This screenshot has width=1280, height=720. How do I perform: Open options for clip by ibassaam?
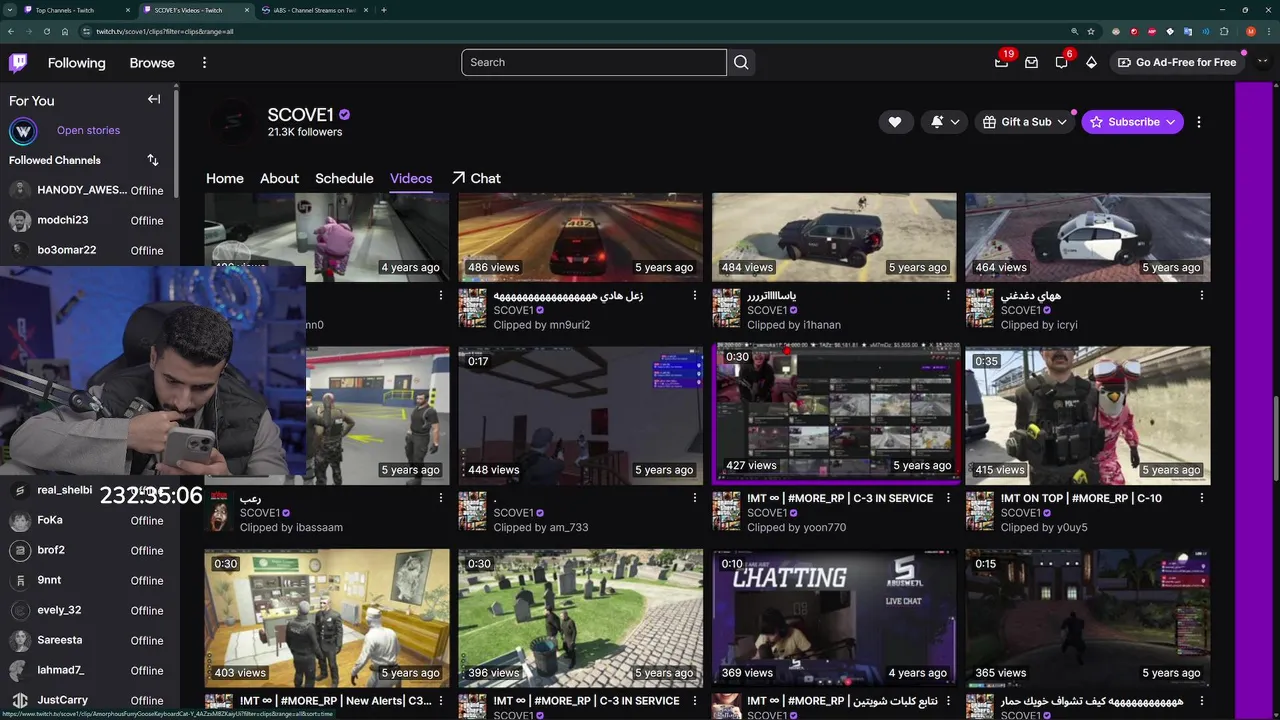pos(441,498)
